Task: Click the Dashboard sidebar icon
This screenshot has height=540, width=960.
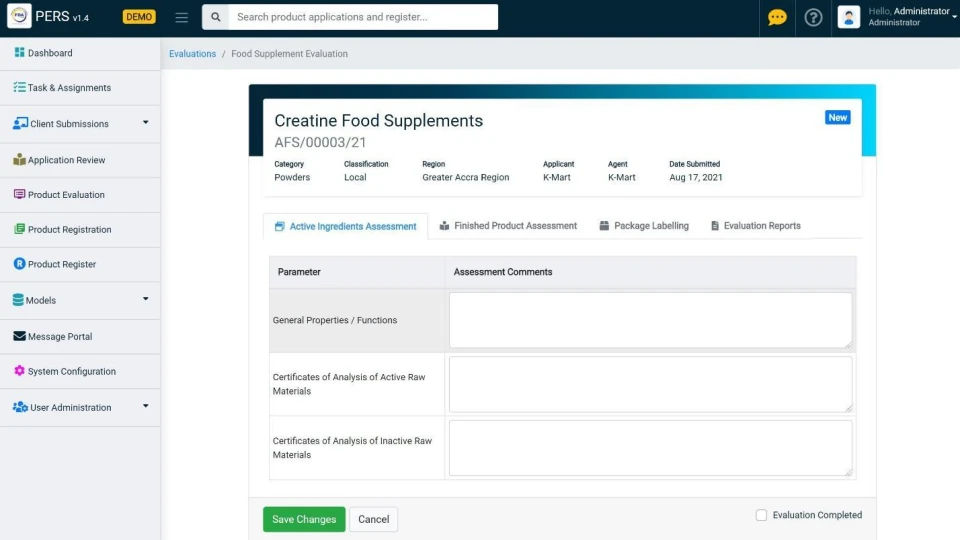Action: coord(20,53)
